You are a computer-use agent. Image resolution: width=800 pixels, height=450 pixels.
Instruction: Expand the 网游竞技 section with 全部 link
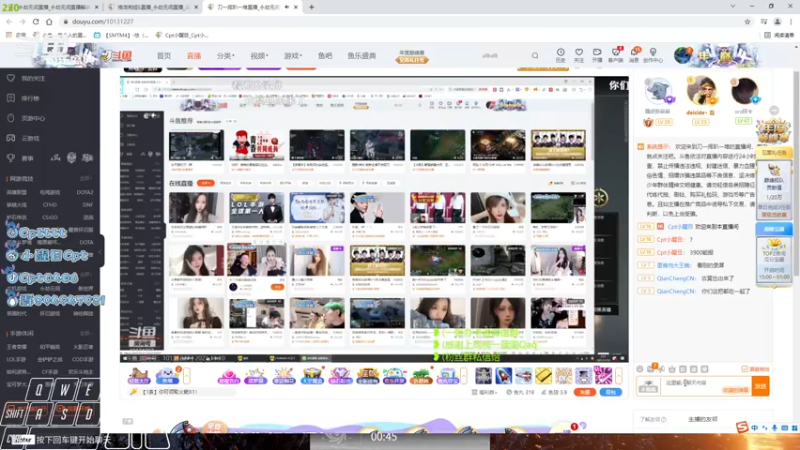pos(85,179)
